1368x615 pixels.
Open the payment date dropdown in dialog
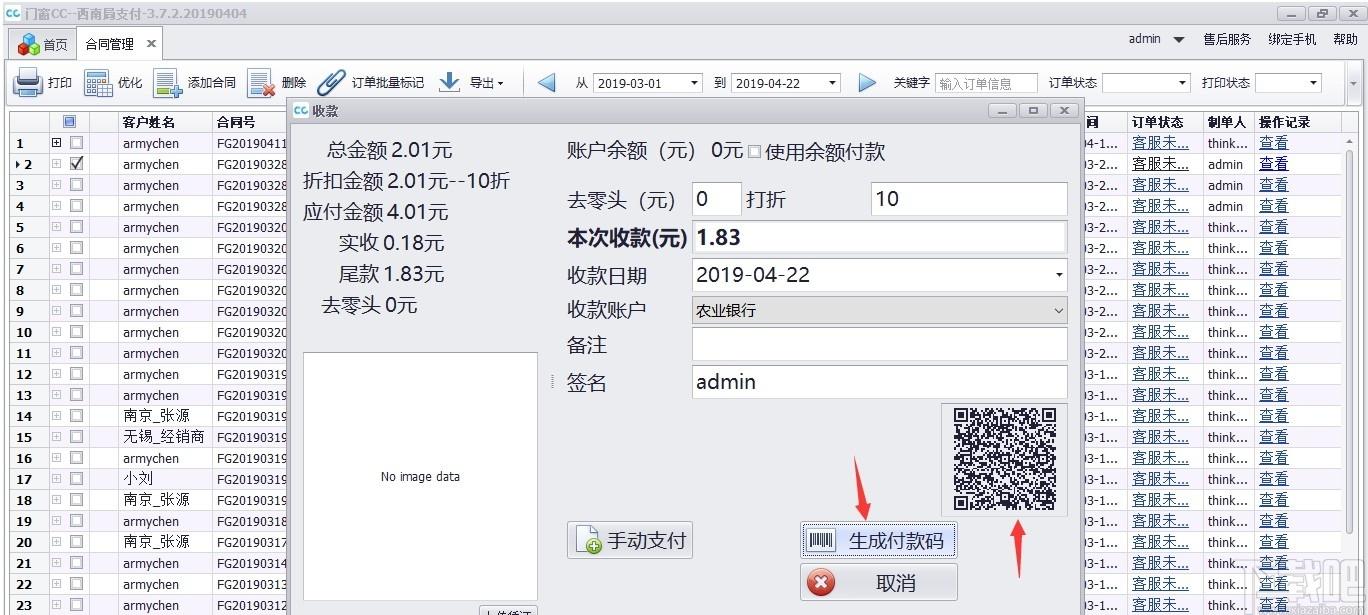(x=1058, y=275)
